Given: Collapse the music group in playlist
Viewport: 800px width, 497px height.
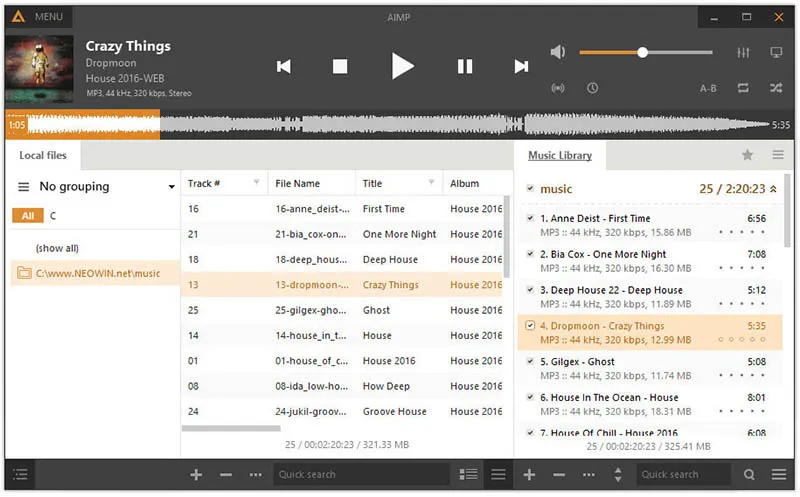Looking at the screenshot, I should tap(773, 189).
